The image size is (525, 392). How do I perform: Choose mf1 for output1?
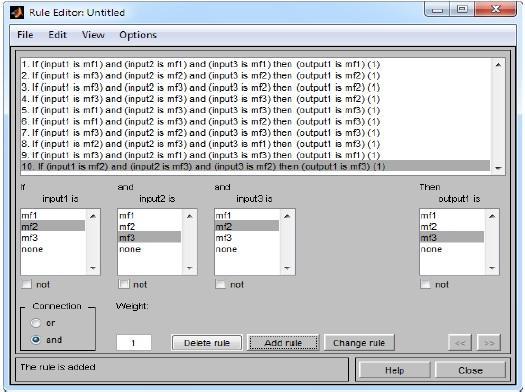[452, 215]
